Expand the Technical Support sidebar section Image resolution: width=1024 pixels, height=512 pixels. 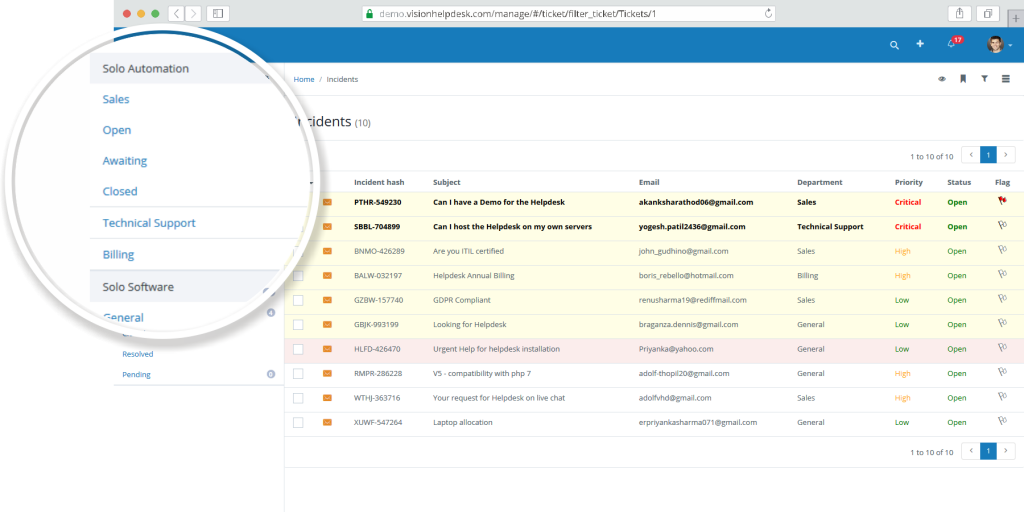pos(149,223)
